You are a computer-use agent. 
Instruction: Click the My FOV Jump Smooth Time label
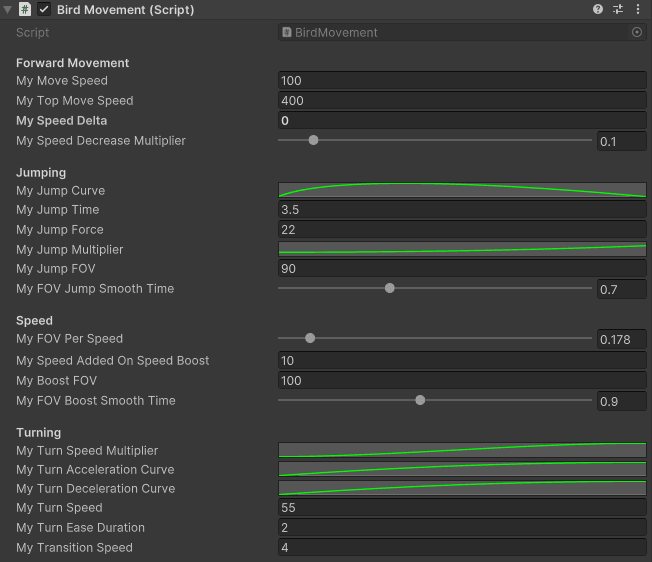click(x=95, y=288)
